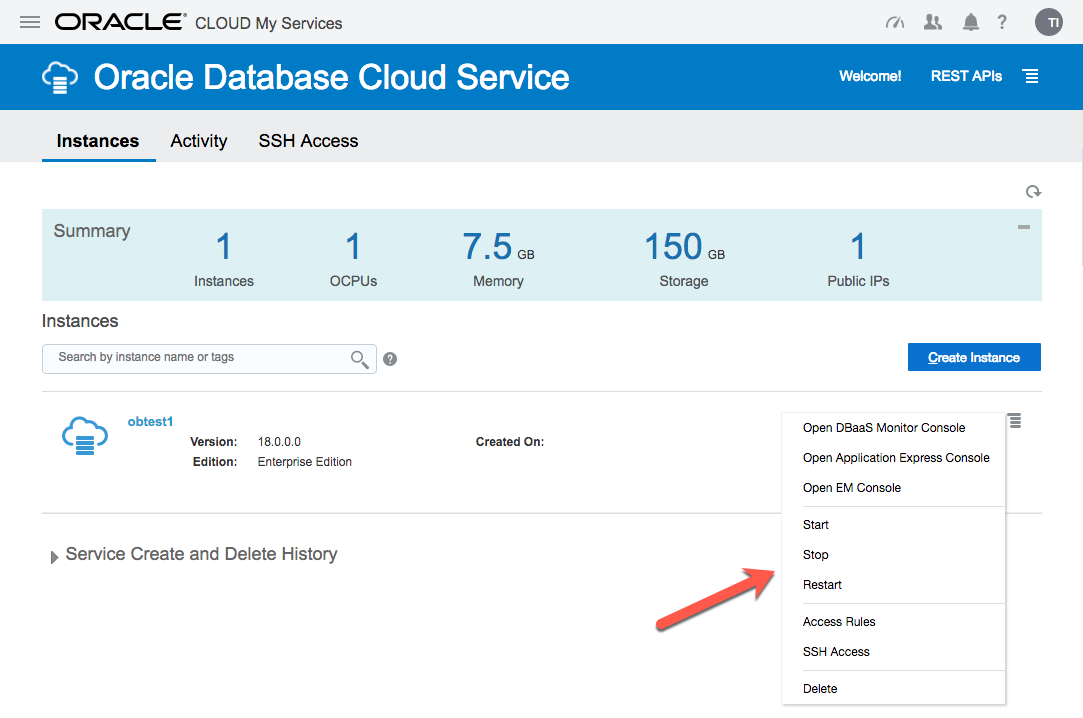The height and width of the screenshot is (718, 1083).
Task: Click the CLOUD My Services header text
Action: coord(269,23)
